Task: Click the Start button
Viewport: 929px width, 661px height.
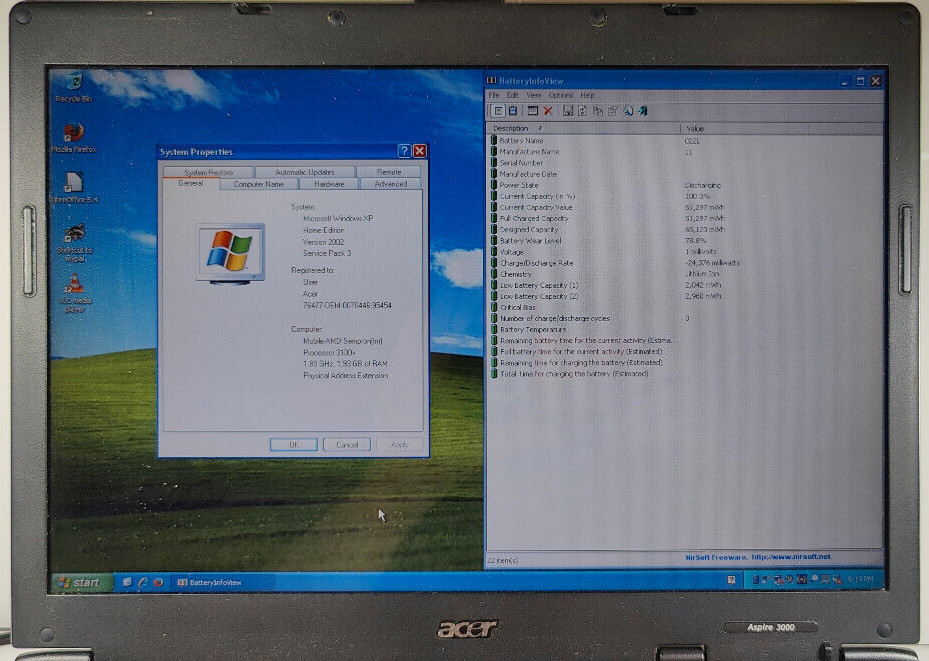Action: [81, 582]
